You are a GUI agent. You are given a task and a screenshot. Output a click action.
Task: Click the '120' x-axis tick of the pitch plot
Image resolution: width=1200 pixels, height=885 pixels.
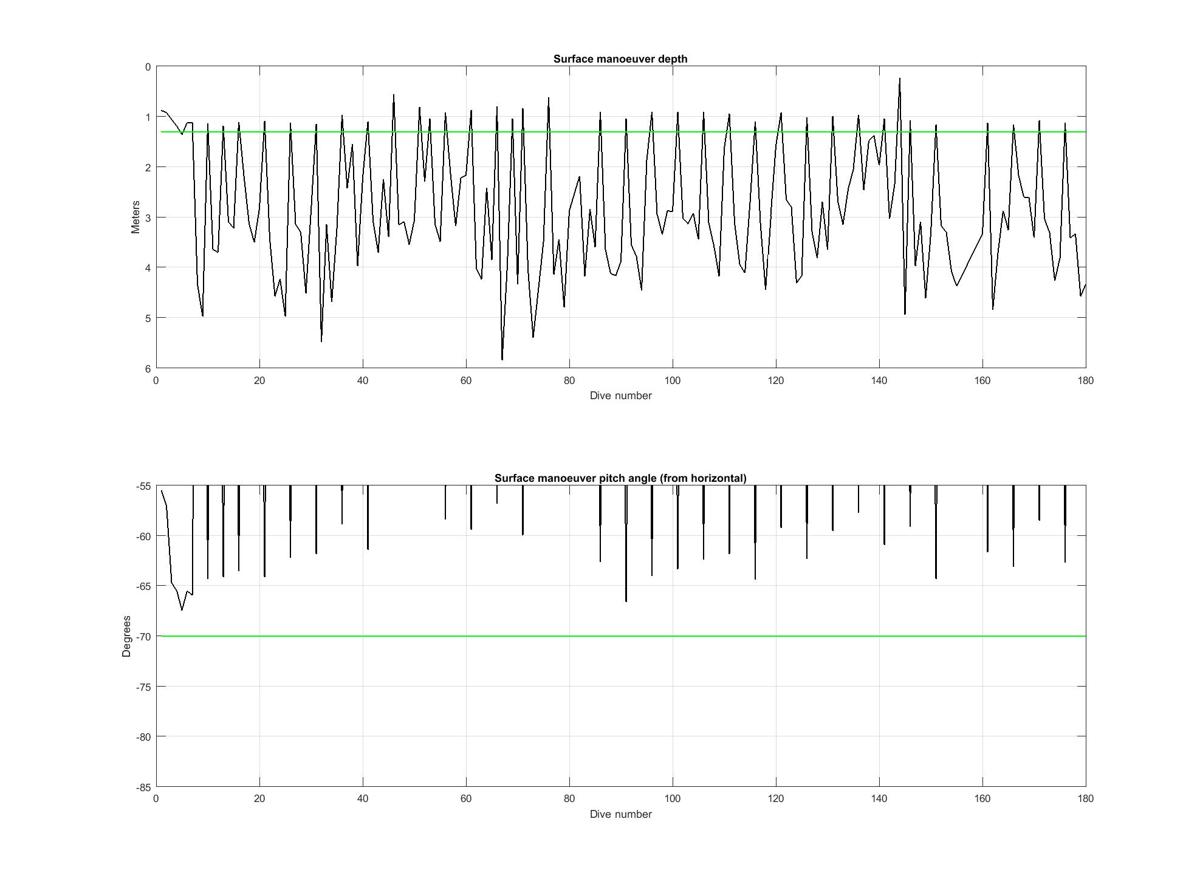coord(776,799)
